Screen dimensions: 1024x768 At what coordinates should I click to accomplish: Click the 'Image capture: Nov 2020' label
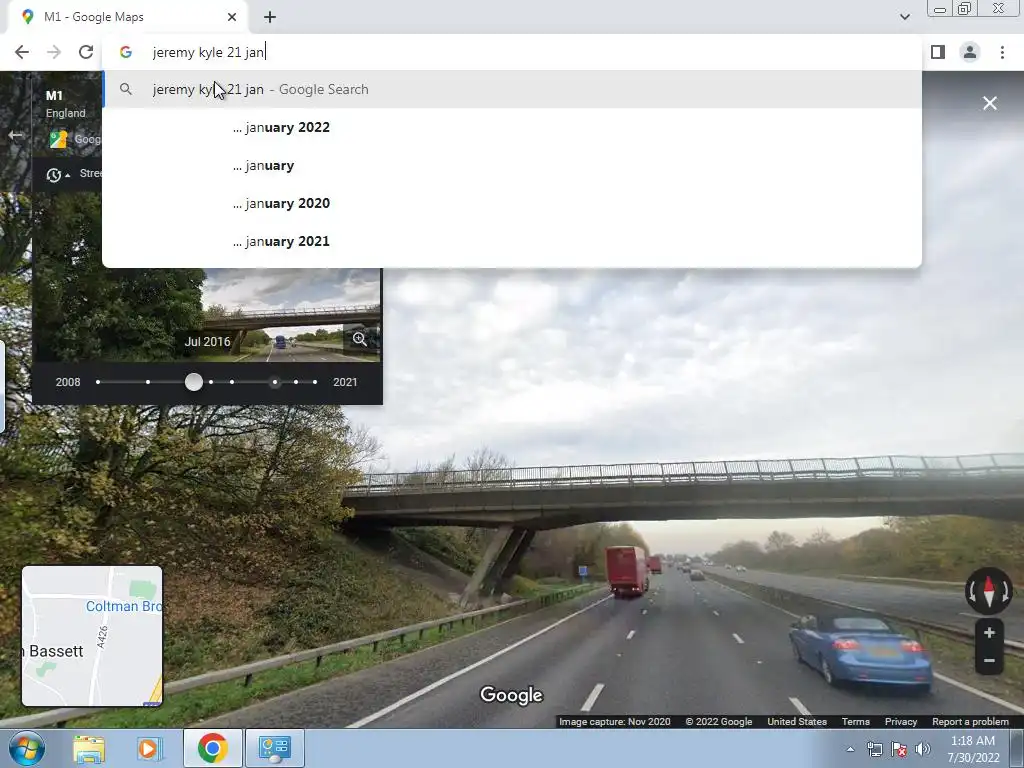(x=615, y=722)
